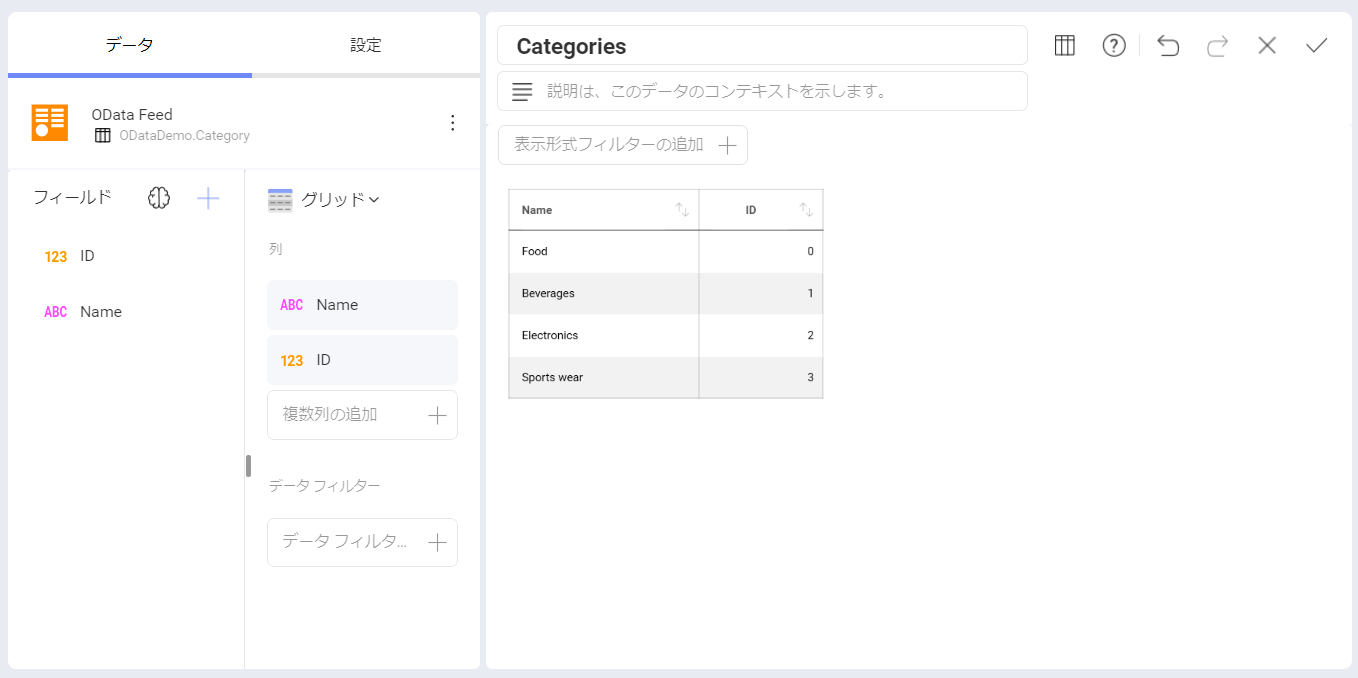This screenshot has height=678, width=1358.
Task: Sort by the ID column arrows
Action: pos(806,210)
